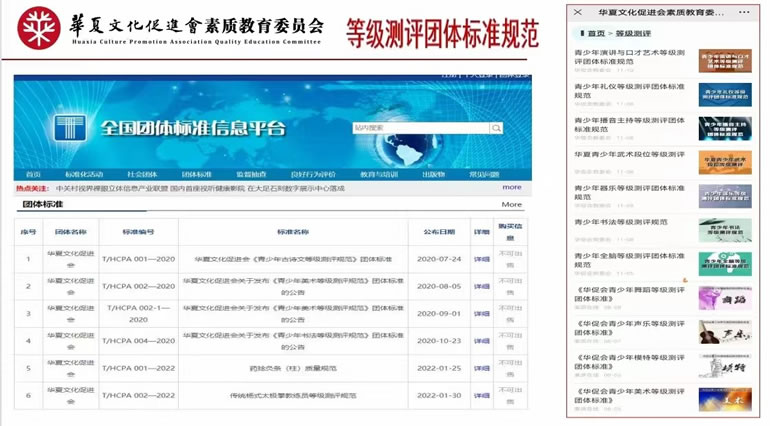Screen dimensions: 770x426
Task: Click the 标准编号 column header
Action: 138,232
